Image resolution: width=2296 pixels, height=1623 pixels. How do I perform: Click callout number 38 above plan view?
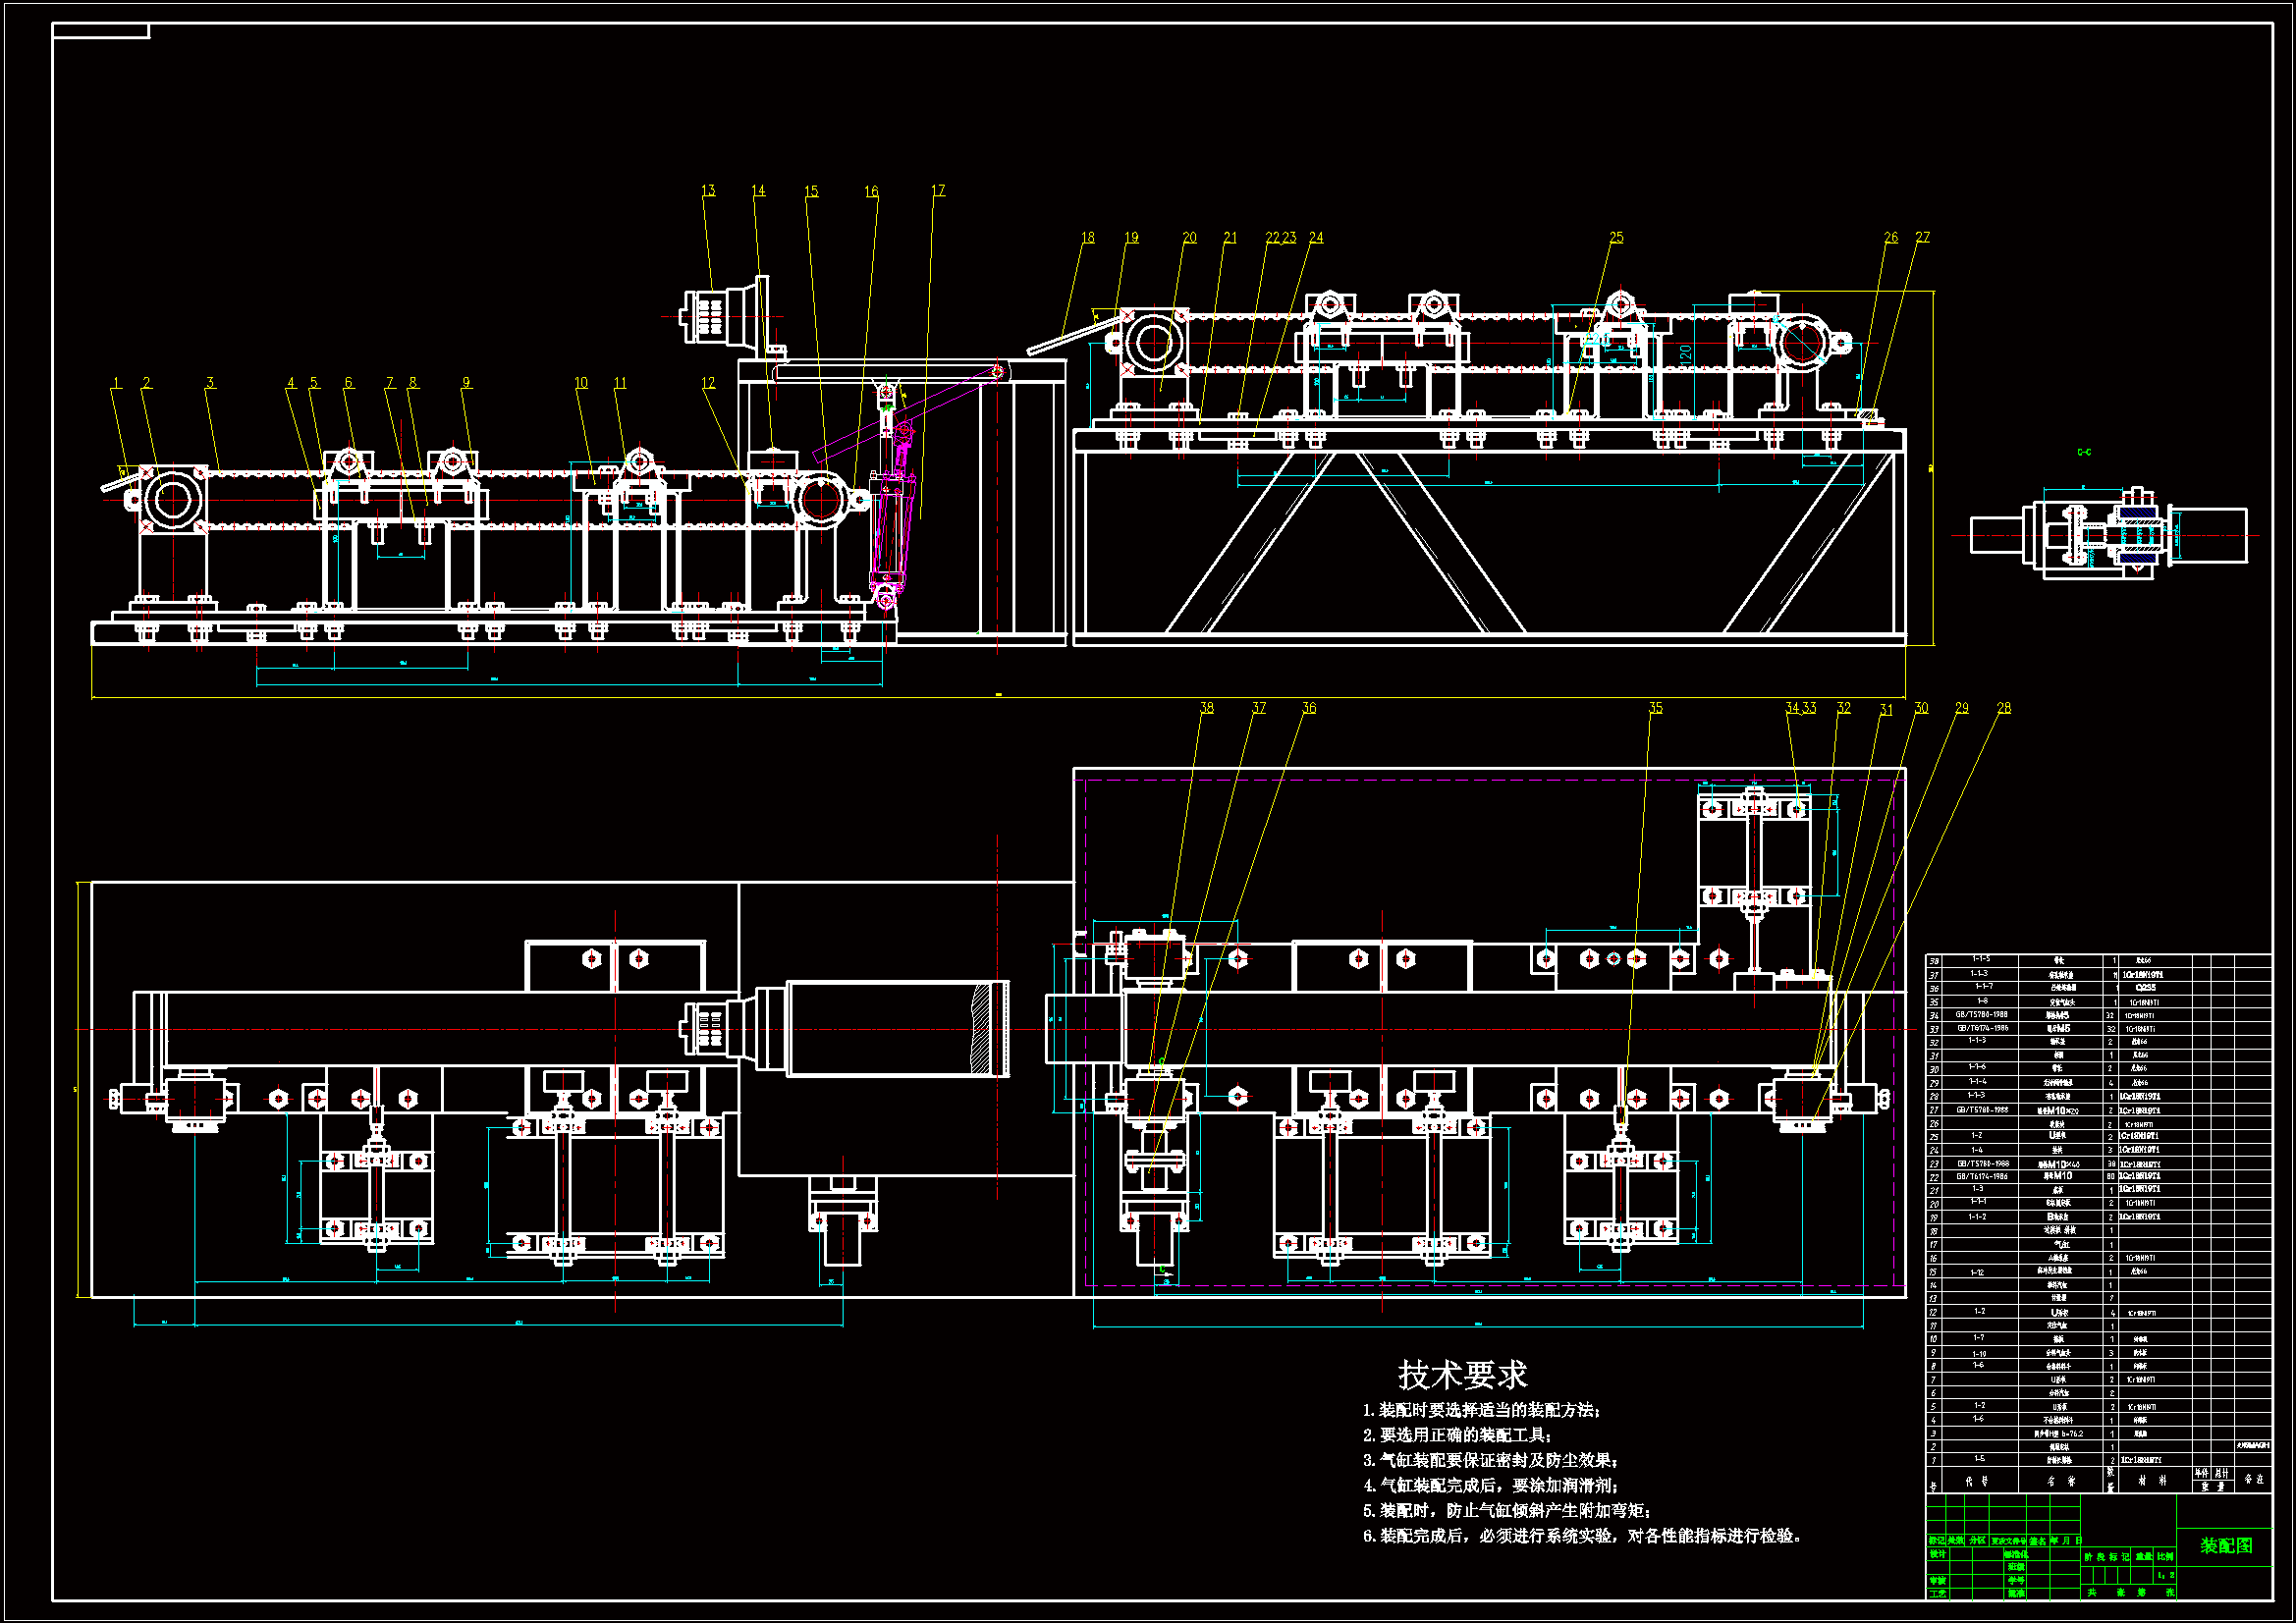coord(1206,708)
